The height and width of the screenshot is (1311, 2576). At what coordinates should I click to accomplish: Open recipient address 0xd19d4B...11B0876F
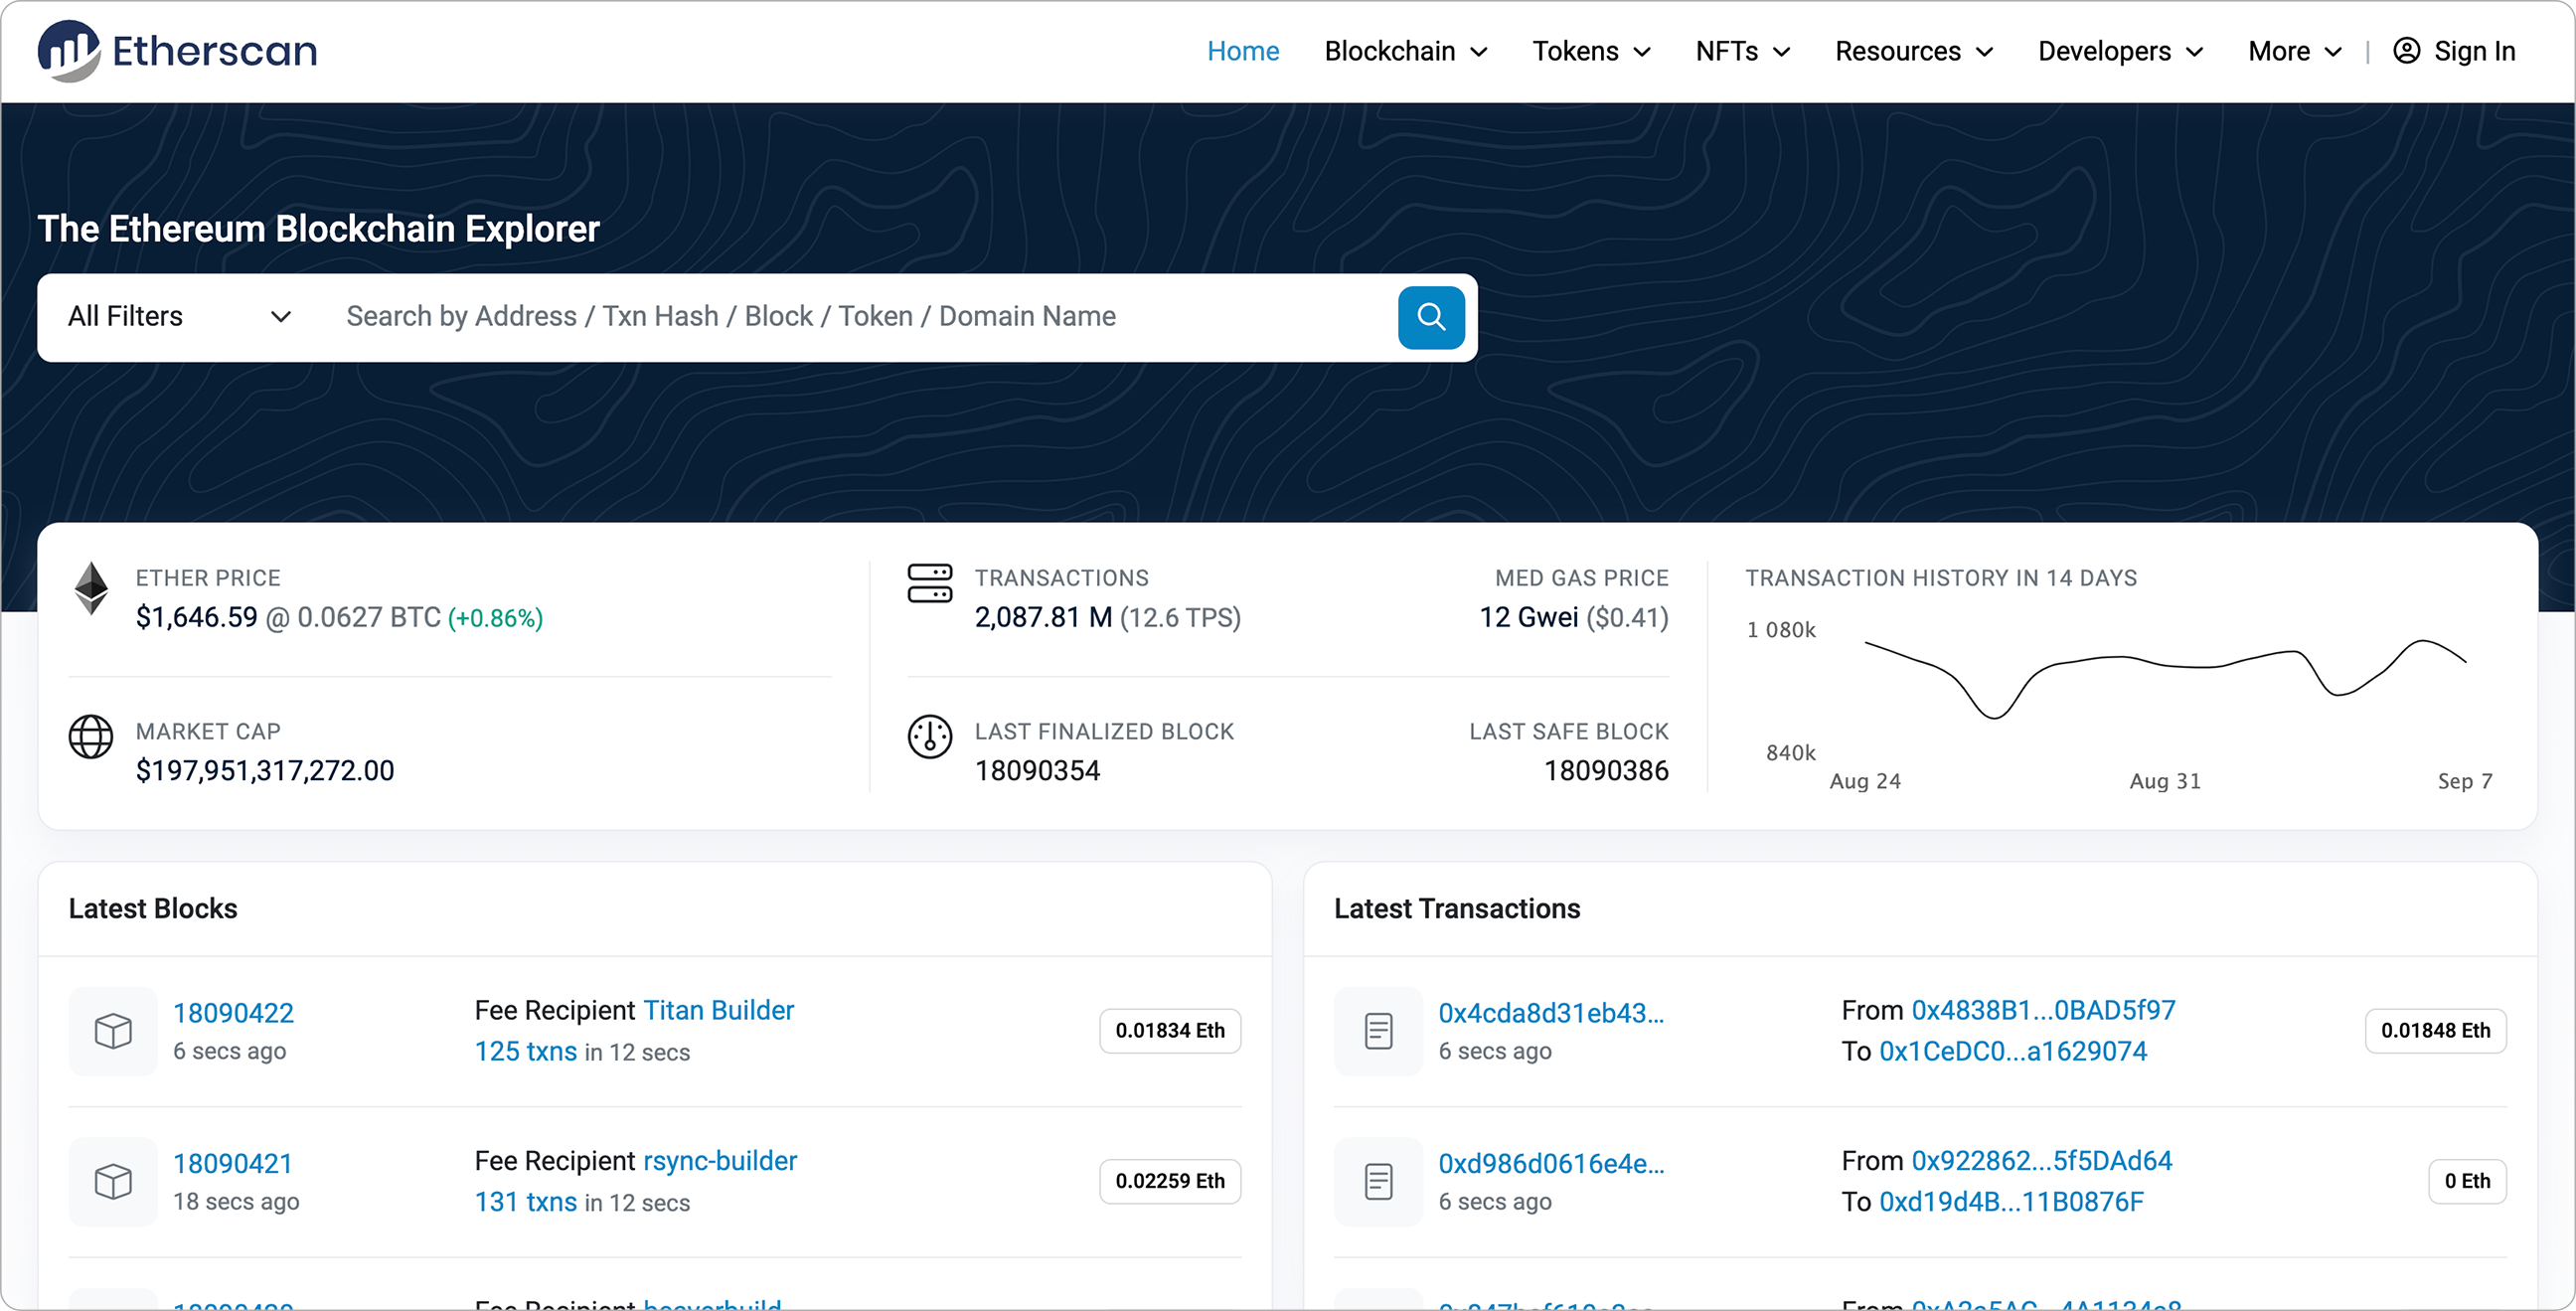[2011, 1202]
